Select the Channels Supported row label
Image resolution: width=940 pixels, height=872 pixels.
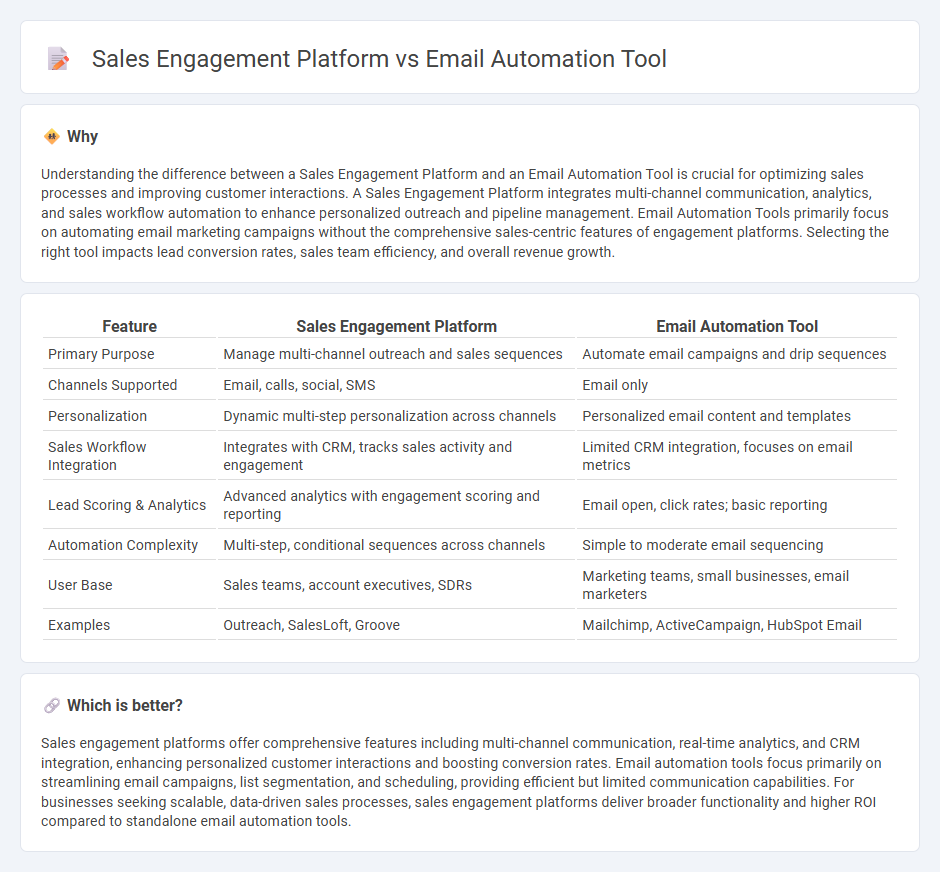(x=112, y=385)
